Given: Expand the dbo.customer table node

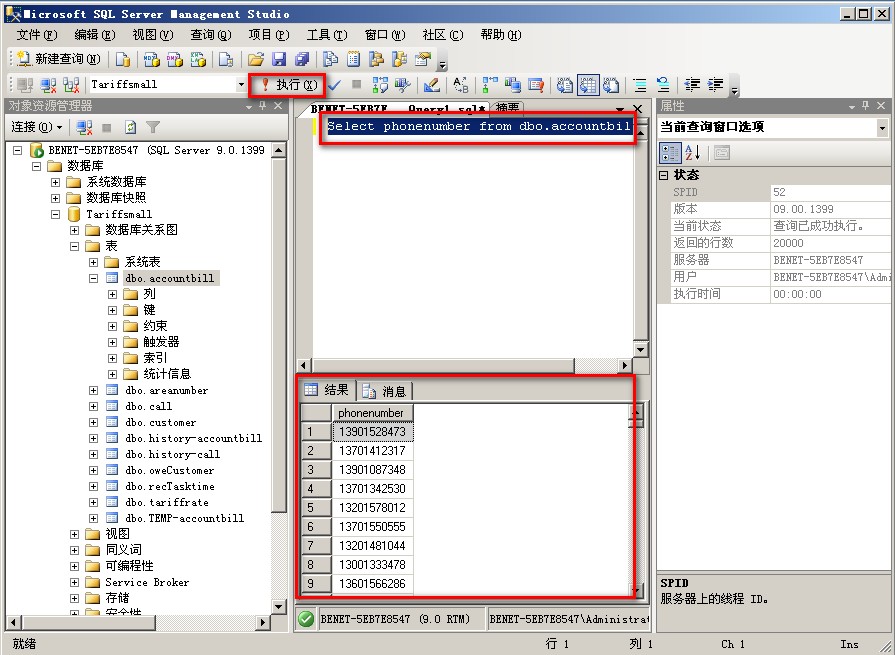Looking at the screenshot, I should [93, 422].
